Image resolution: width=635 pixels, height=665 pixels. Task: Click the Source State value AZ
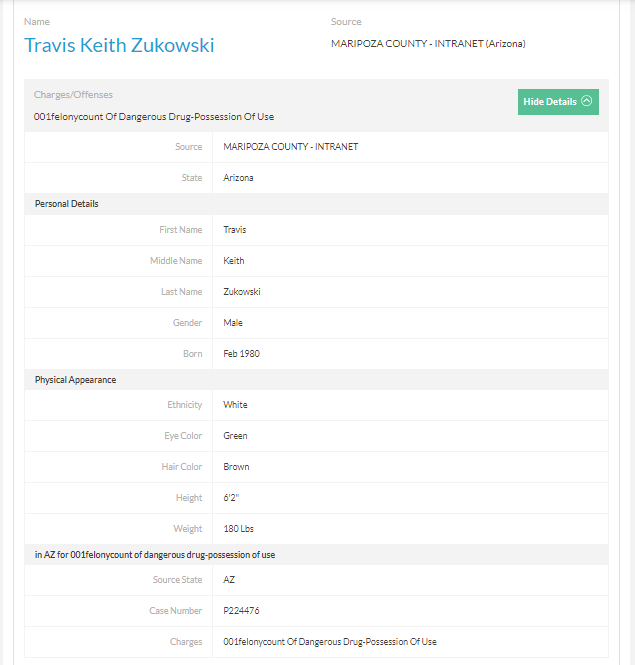coord(230,580)
